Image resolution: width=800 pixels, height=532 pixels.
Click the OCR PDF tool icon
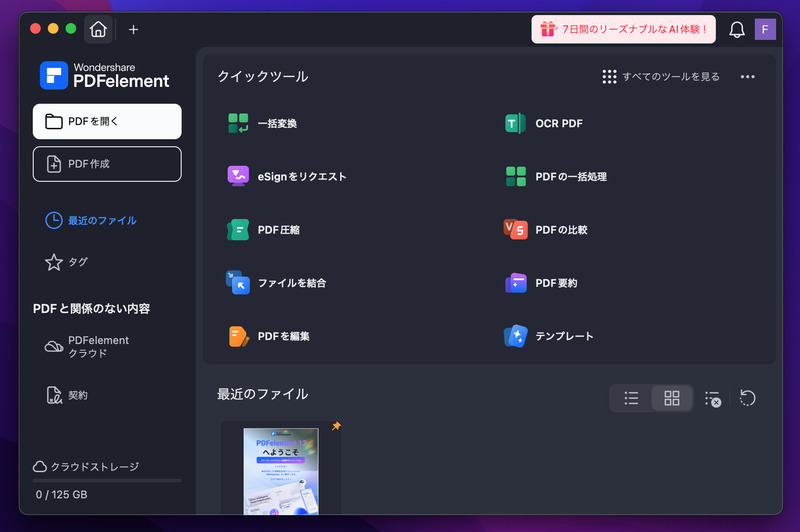coord(515,123)
